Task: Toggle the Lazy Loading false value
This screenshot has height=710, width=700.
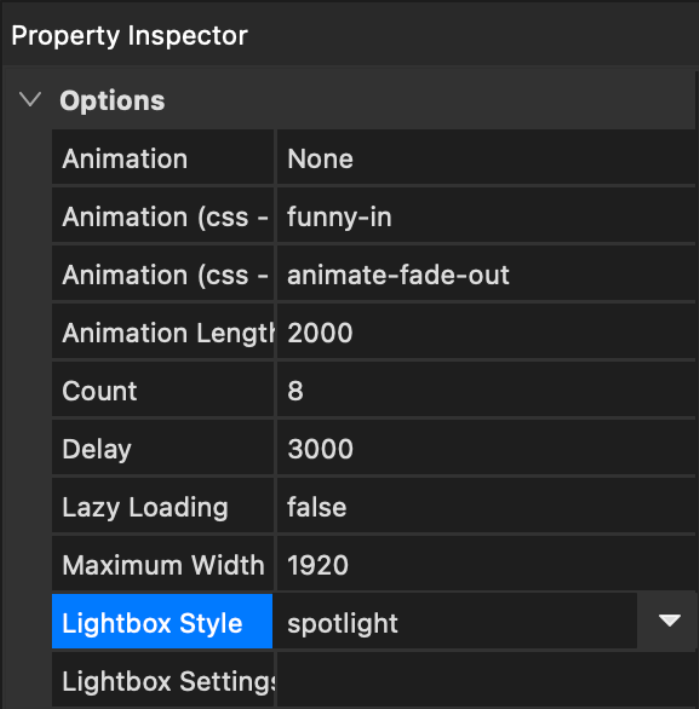Action: (x=317, y=507)
